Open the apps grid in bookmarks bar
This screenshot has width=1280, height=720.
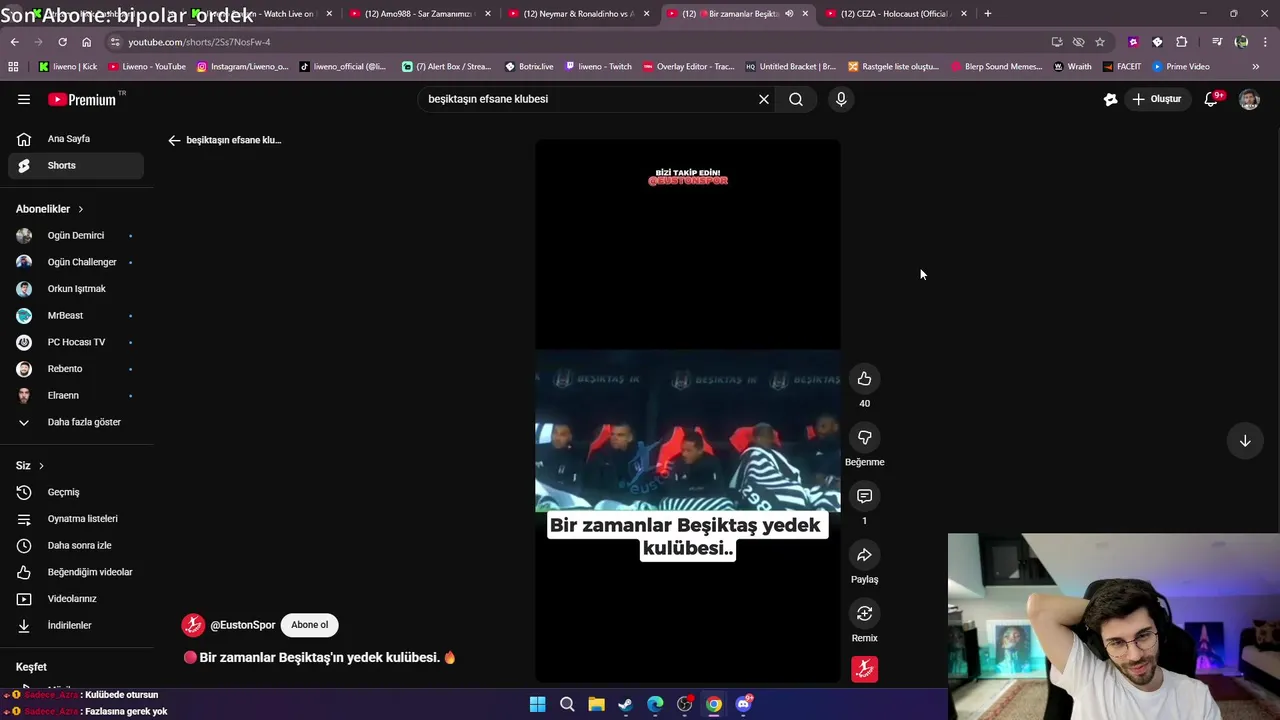(13, 67)
